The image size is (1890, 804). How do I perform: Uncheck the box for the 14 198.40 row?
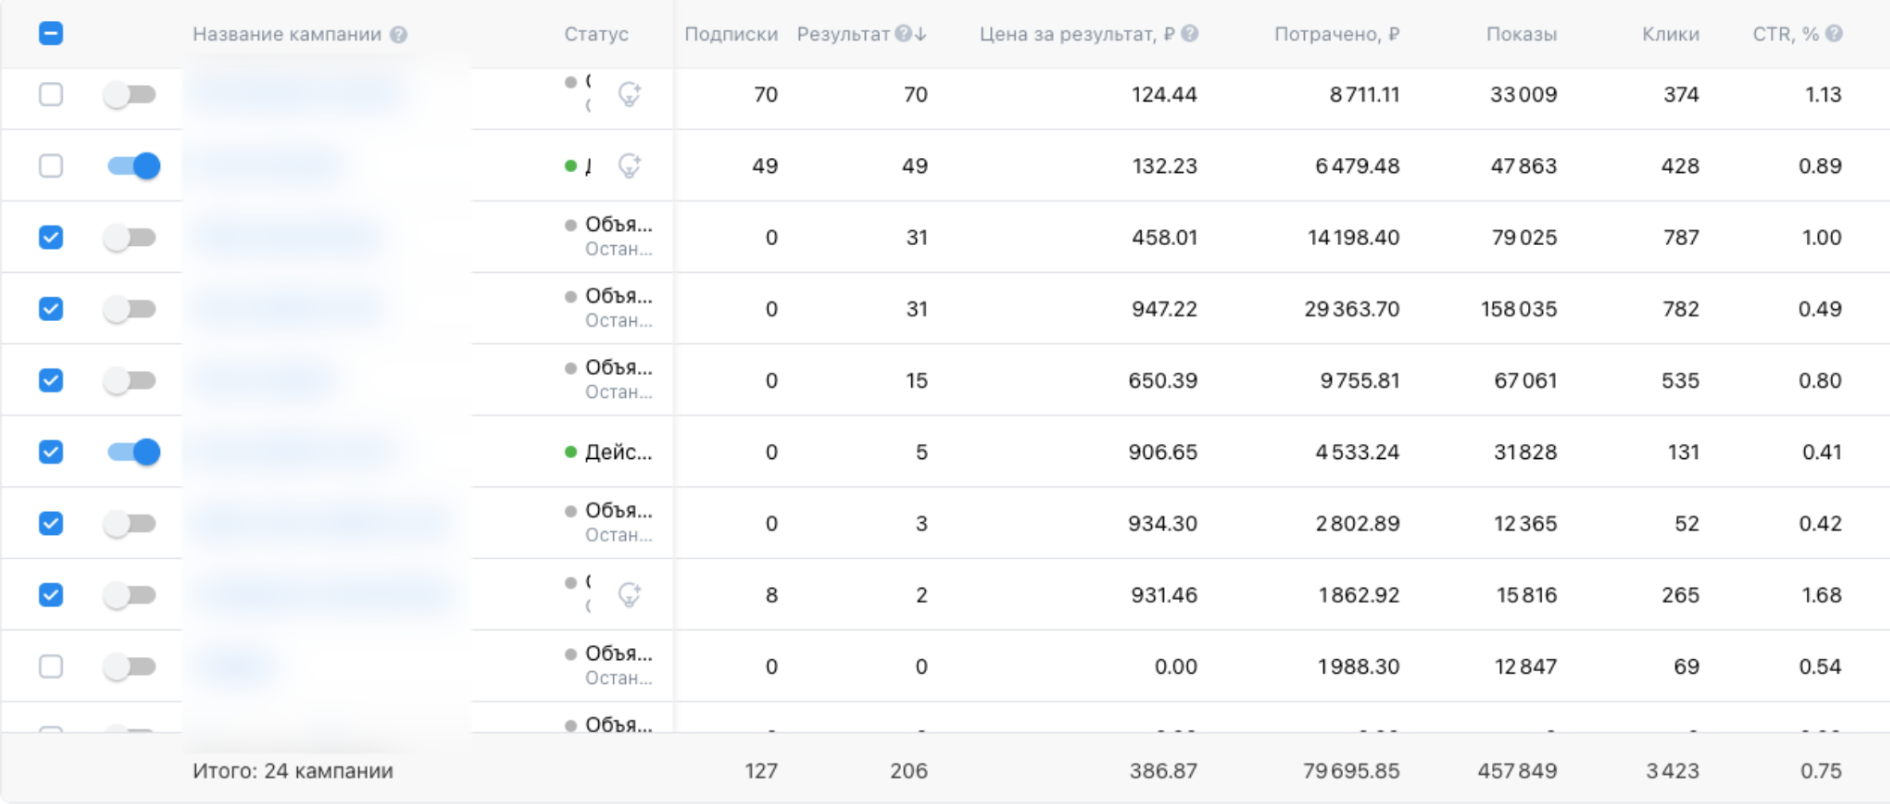click(51, 237)
